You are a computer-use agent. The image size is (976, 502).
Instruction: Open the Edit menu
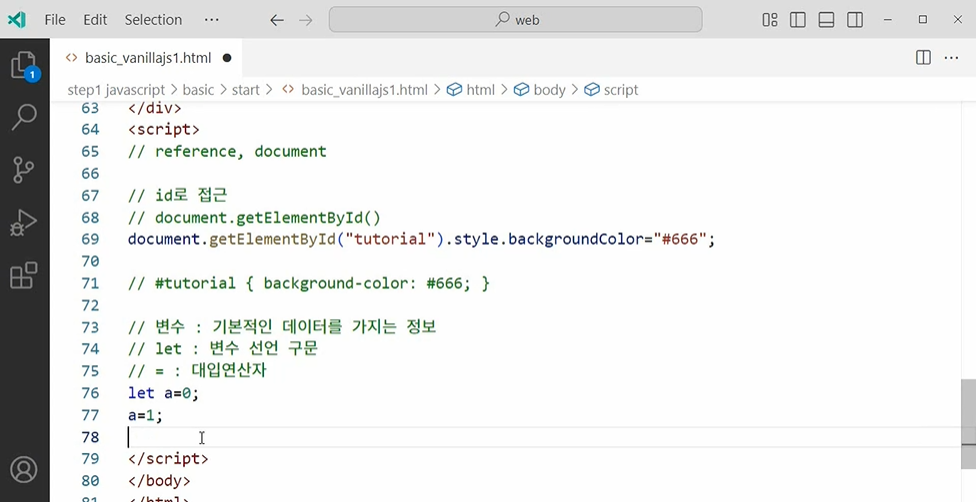pos(95,20)
